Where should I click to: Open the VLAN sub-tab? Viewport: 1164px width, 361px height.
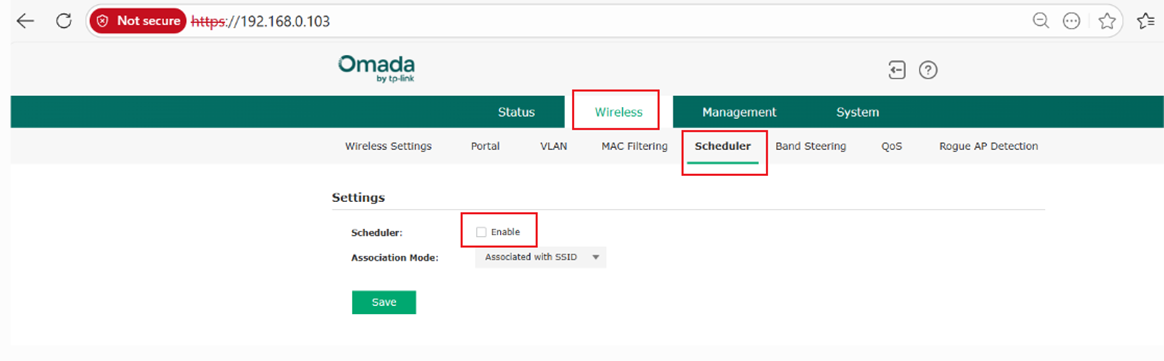click(554, 146)
